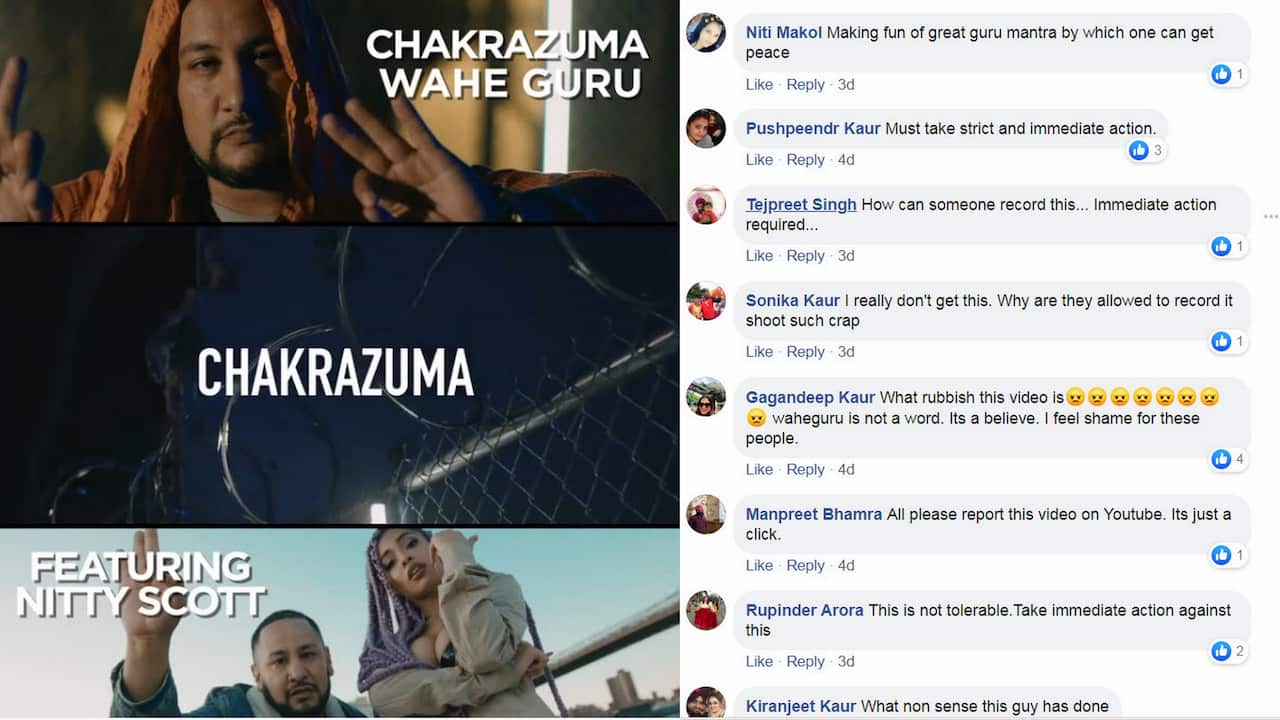Open Tejpreet Singh's profile name link
The height and width of the screenshot is (720, 1280).
point(801,204)
